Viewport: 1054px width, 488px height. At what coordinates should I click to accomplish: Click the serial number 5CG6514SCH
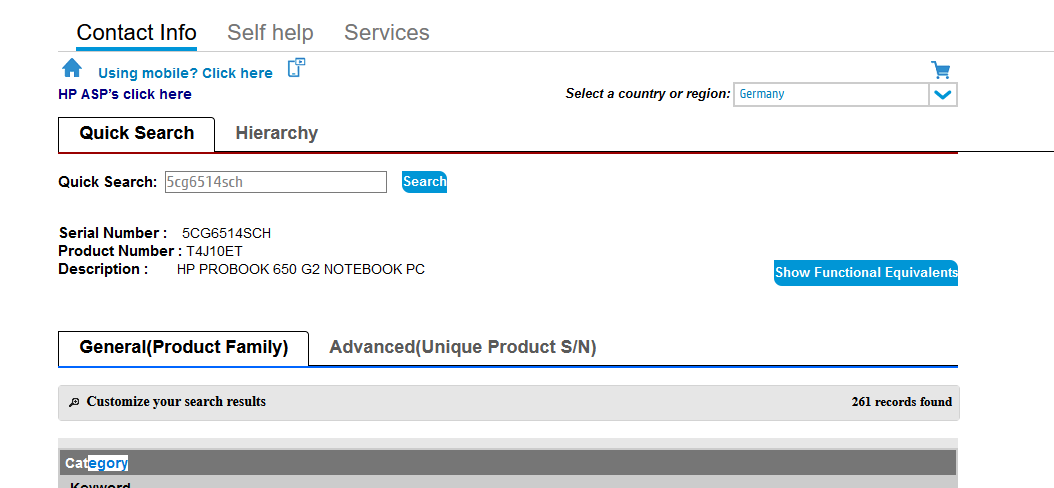tap(227, 234)
